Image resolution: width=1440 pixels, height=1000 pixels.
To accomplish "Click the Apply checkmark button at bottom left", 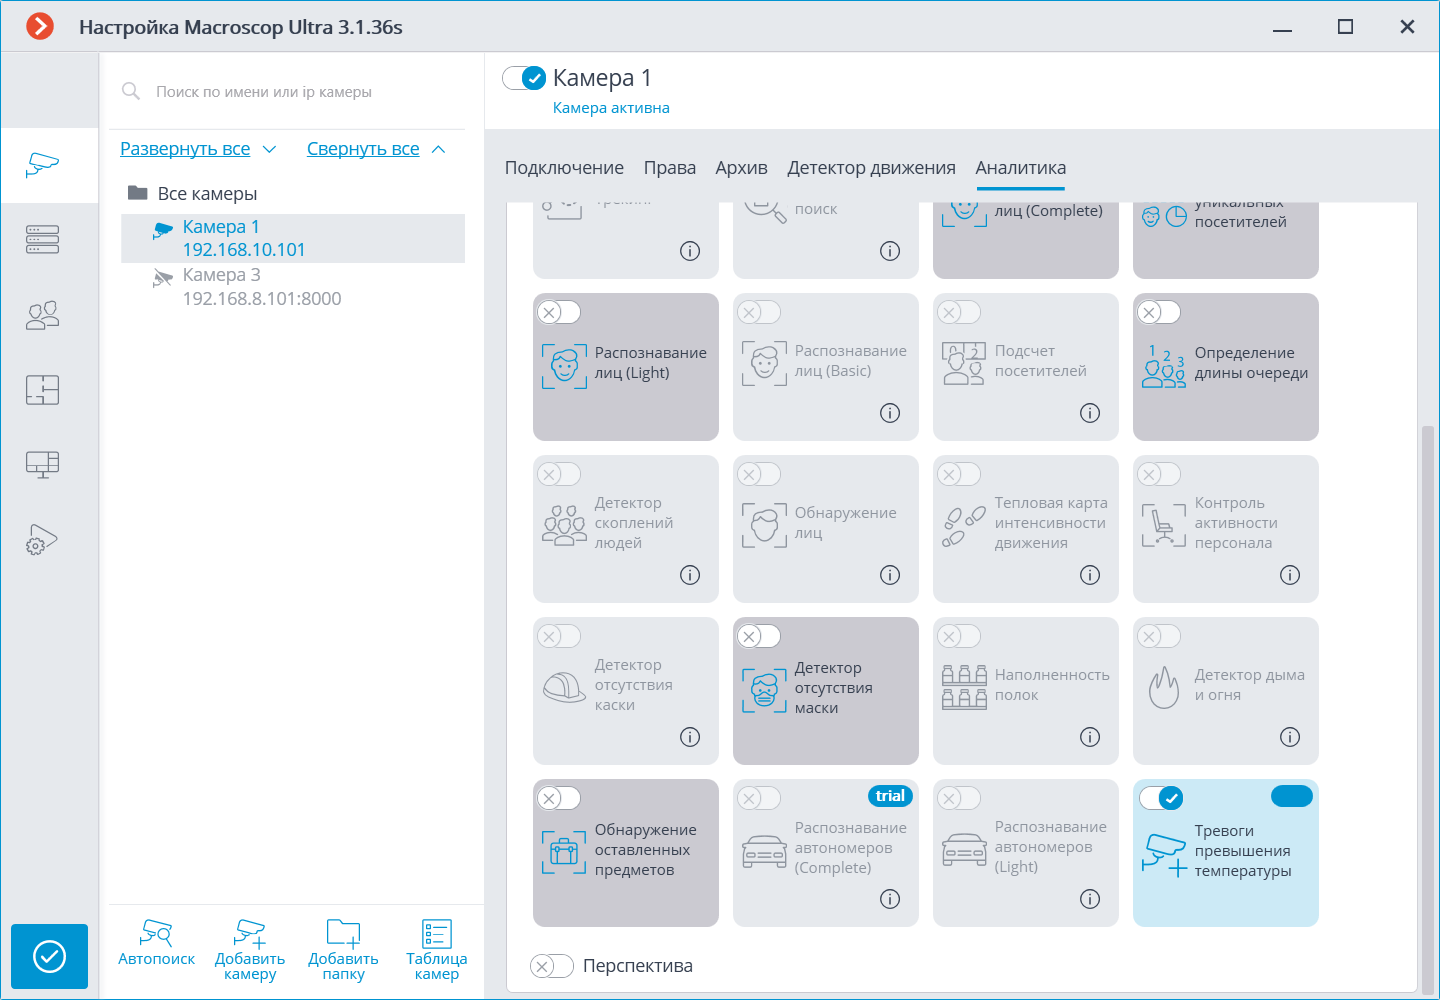I will click(50, 957).
